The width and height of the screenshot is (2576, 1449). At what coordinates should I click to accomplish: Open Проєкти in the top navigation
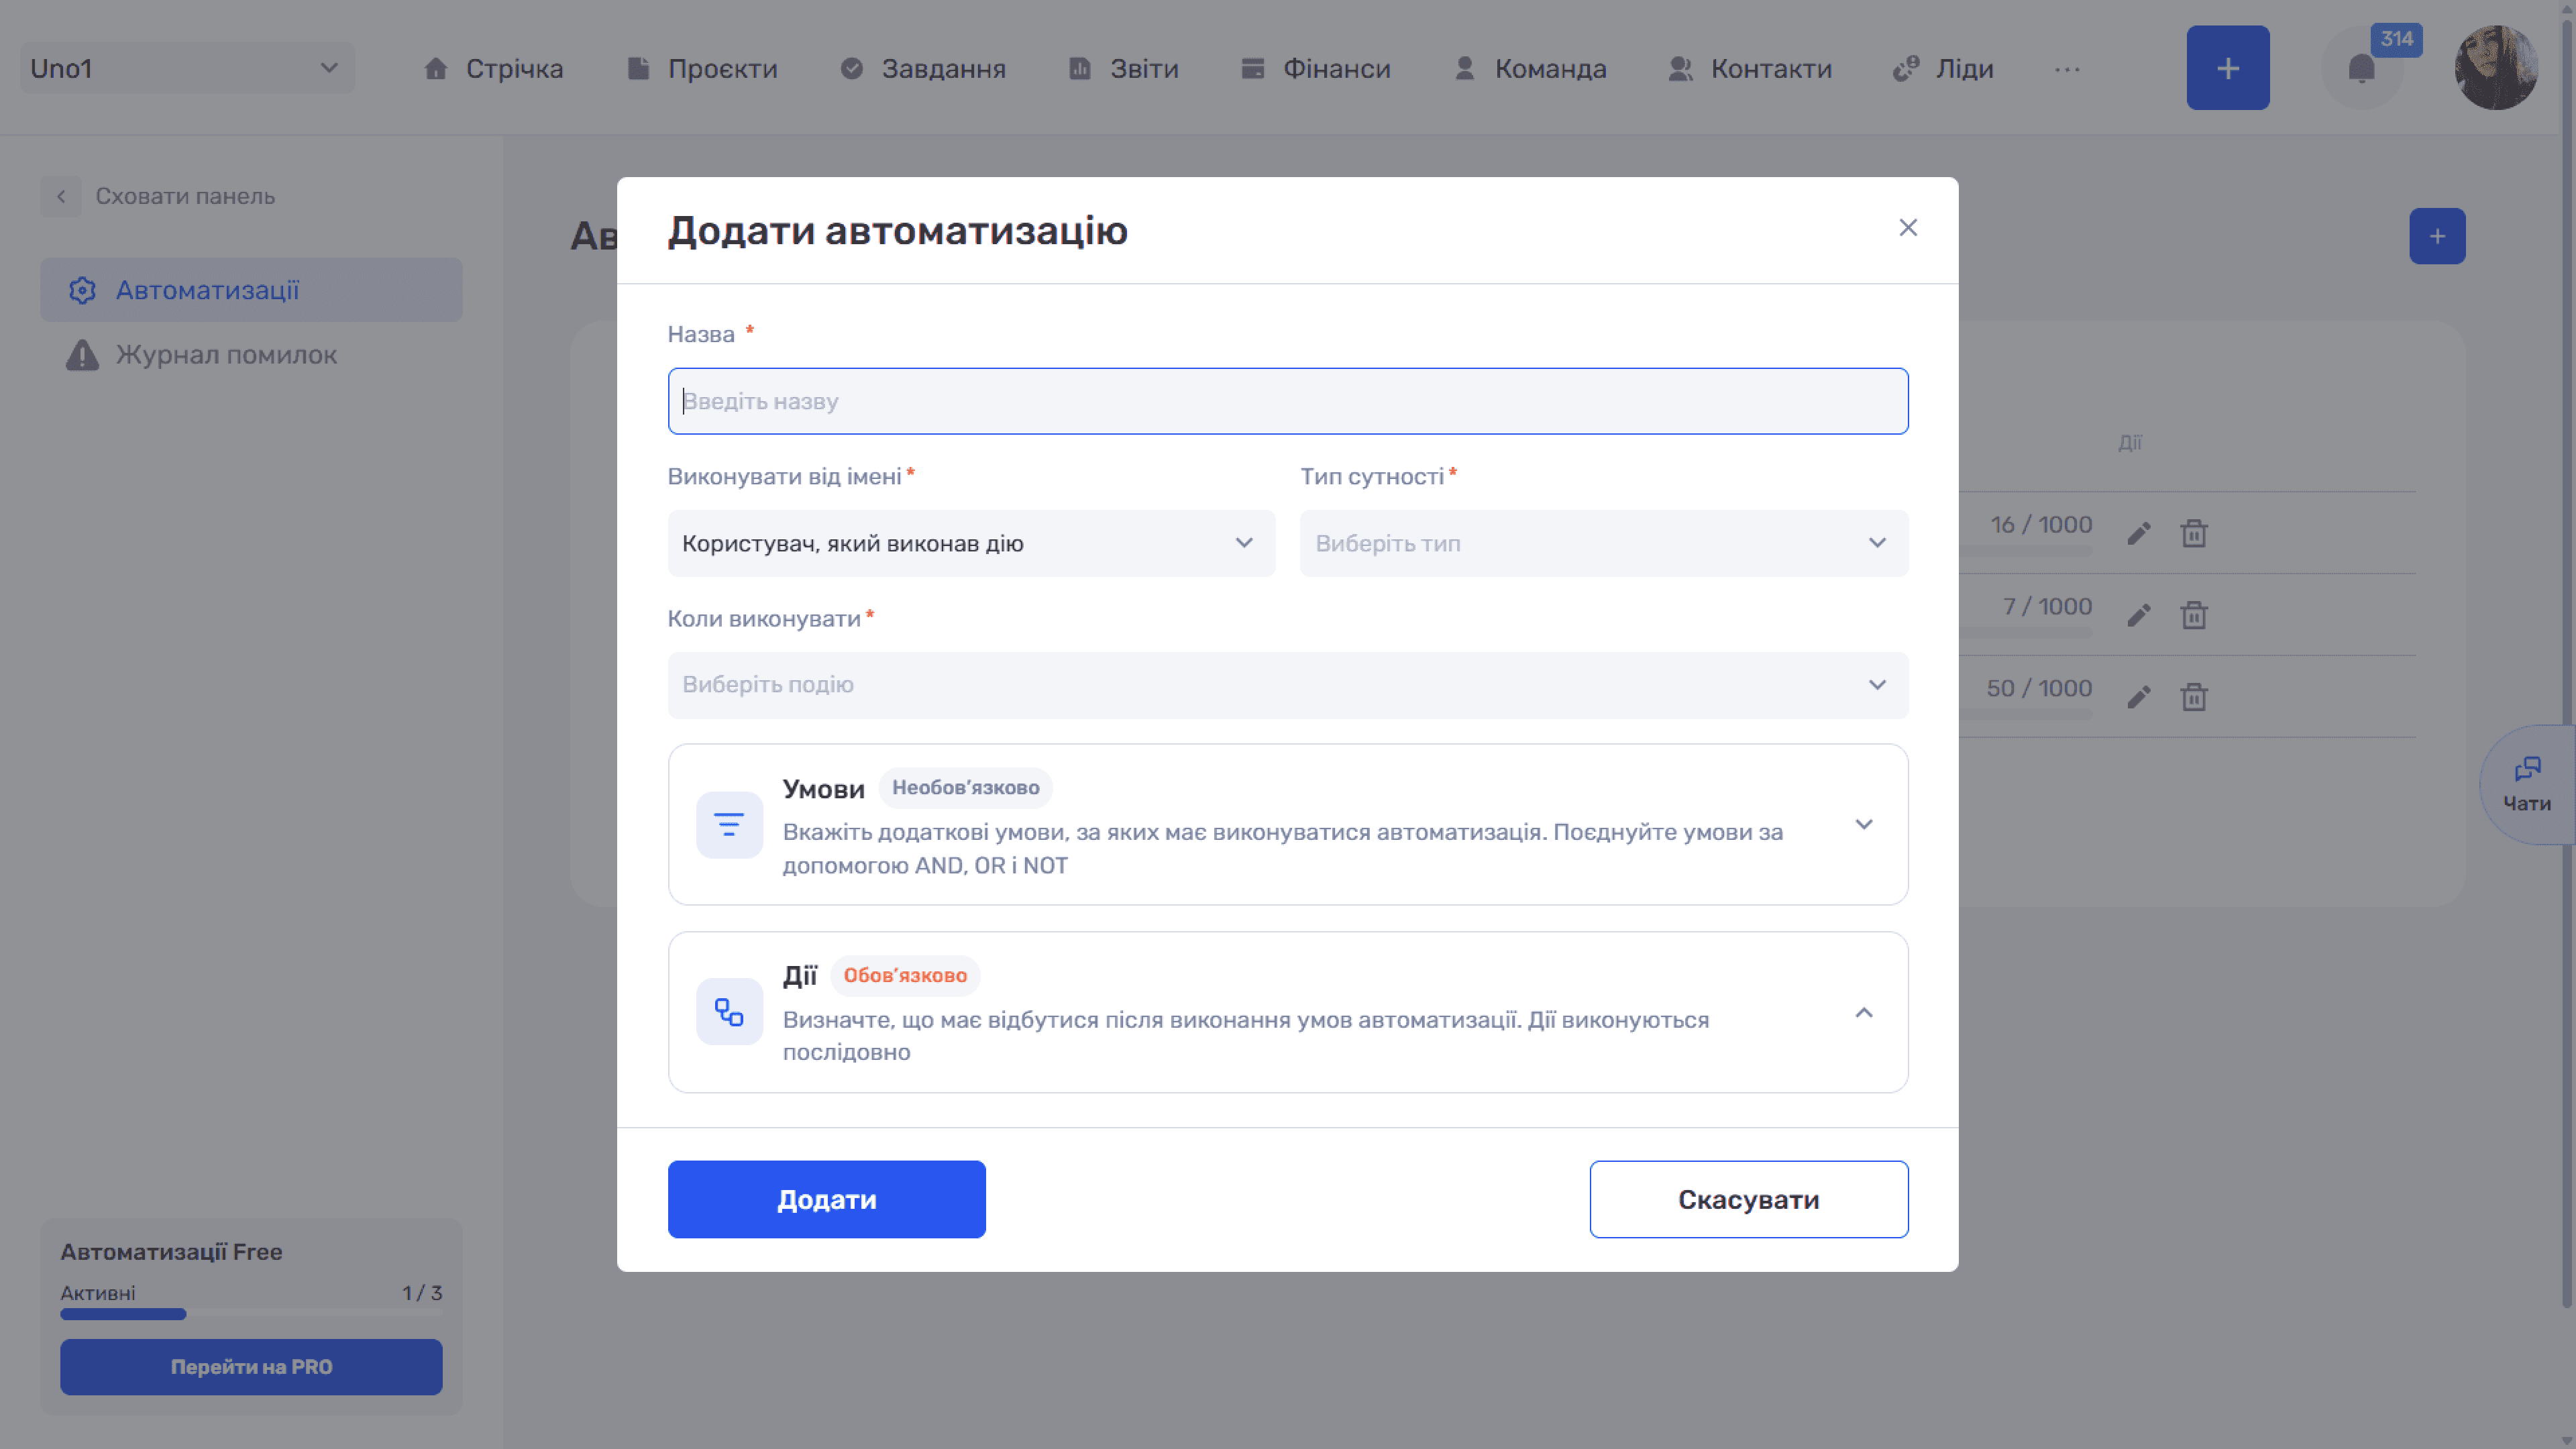(702, 68)
